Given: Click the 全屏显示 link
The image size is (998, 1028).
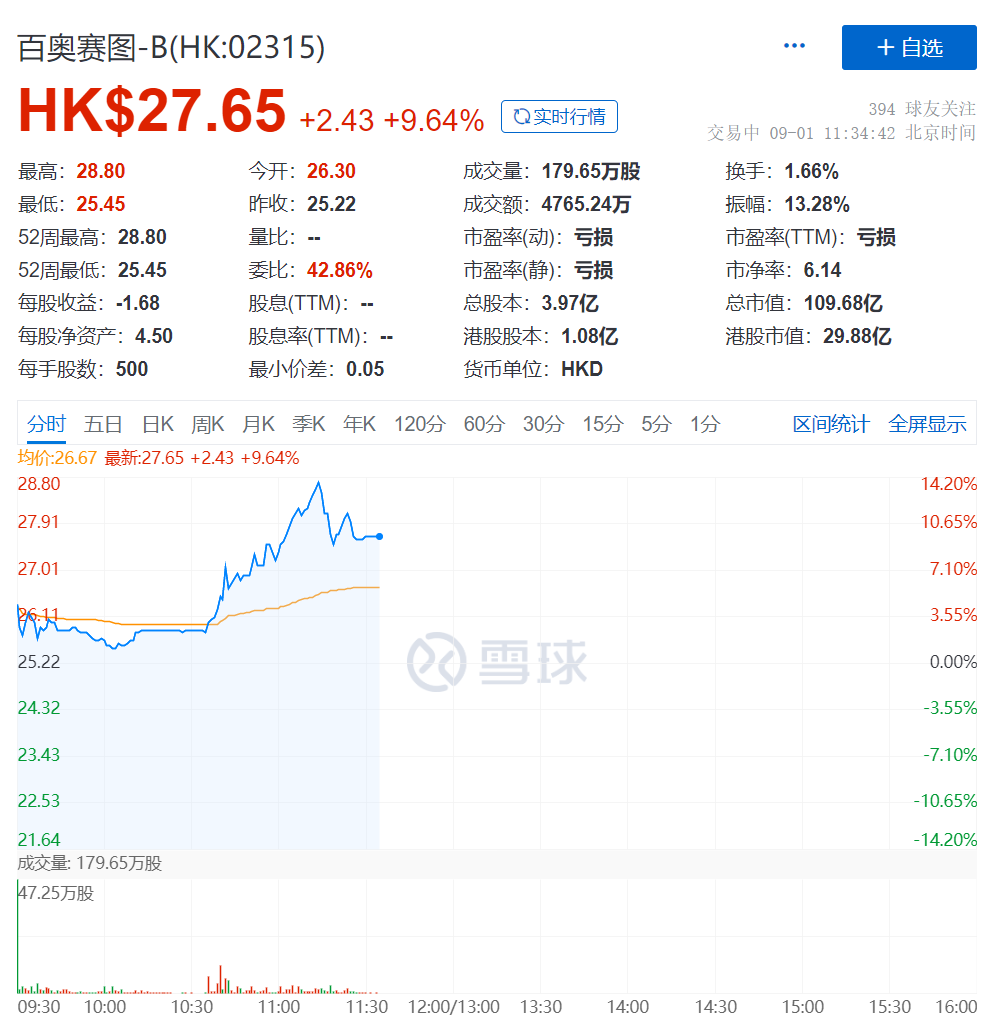Looking at the screenshot, I should (927, 424).
